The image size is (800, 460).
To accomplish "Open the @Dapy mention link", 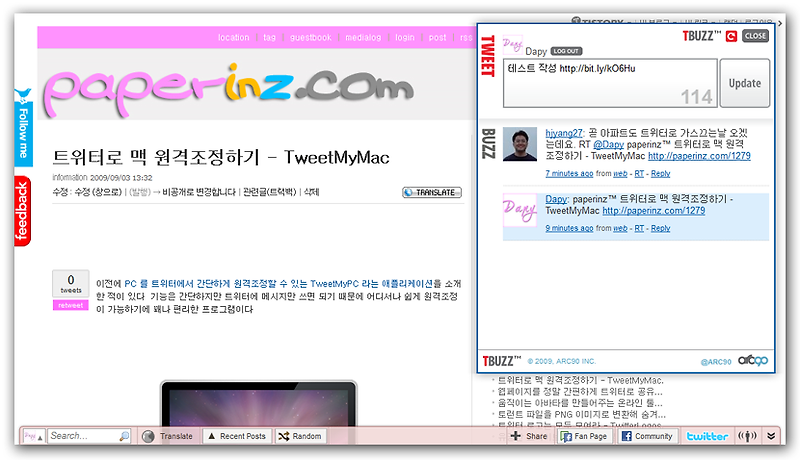I will point(608,144).
